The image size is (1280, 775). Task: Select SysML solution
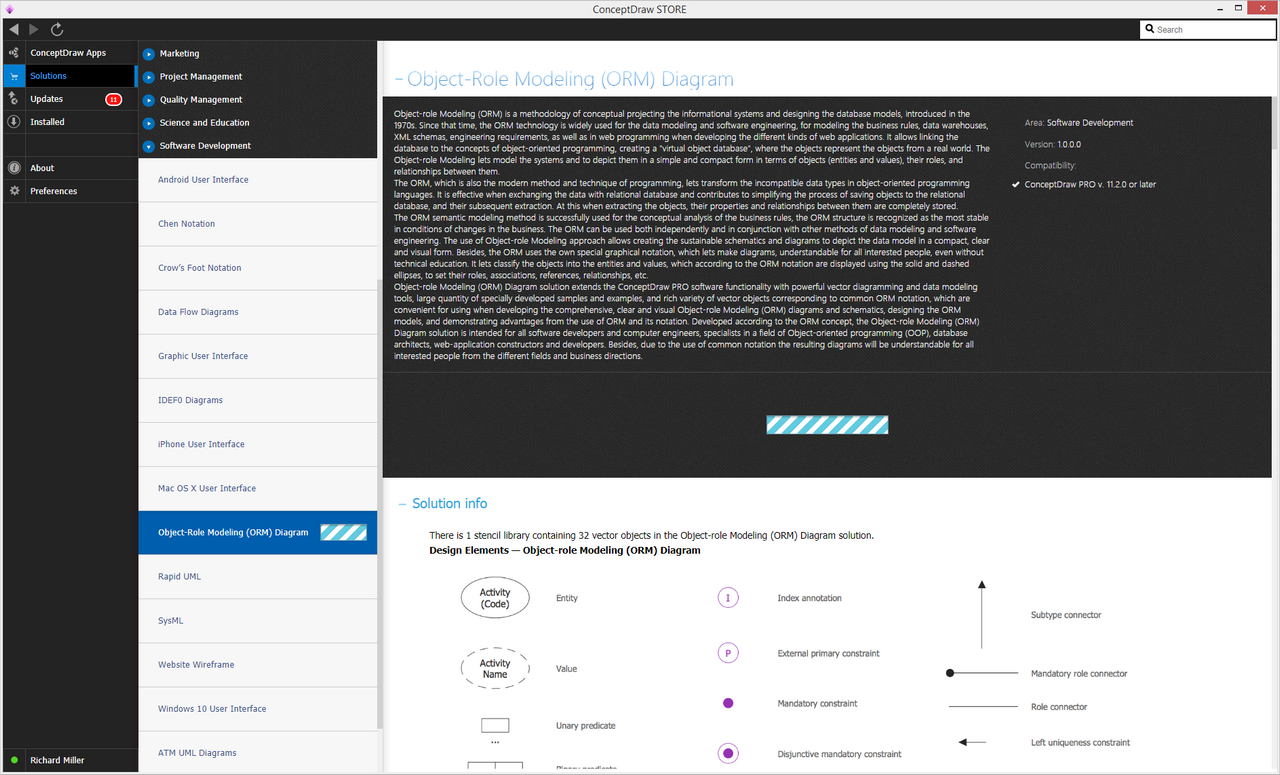click(x=258, y=621)
